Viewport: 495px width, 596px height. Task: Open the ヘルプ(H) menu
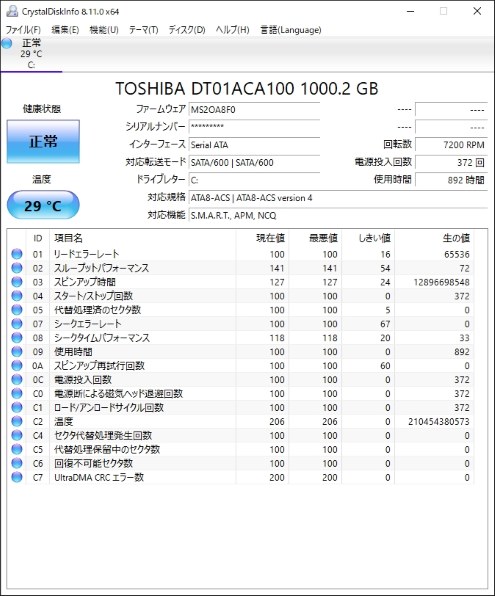pyautogui.click(x=232, y=30)
